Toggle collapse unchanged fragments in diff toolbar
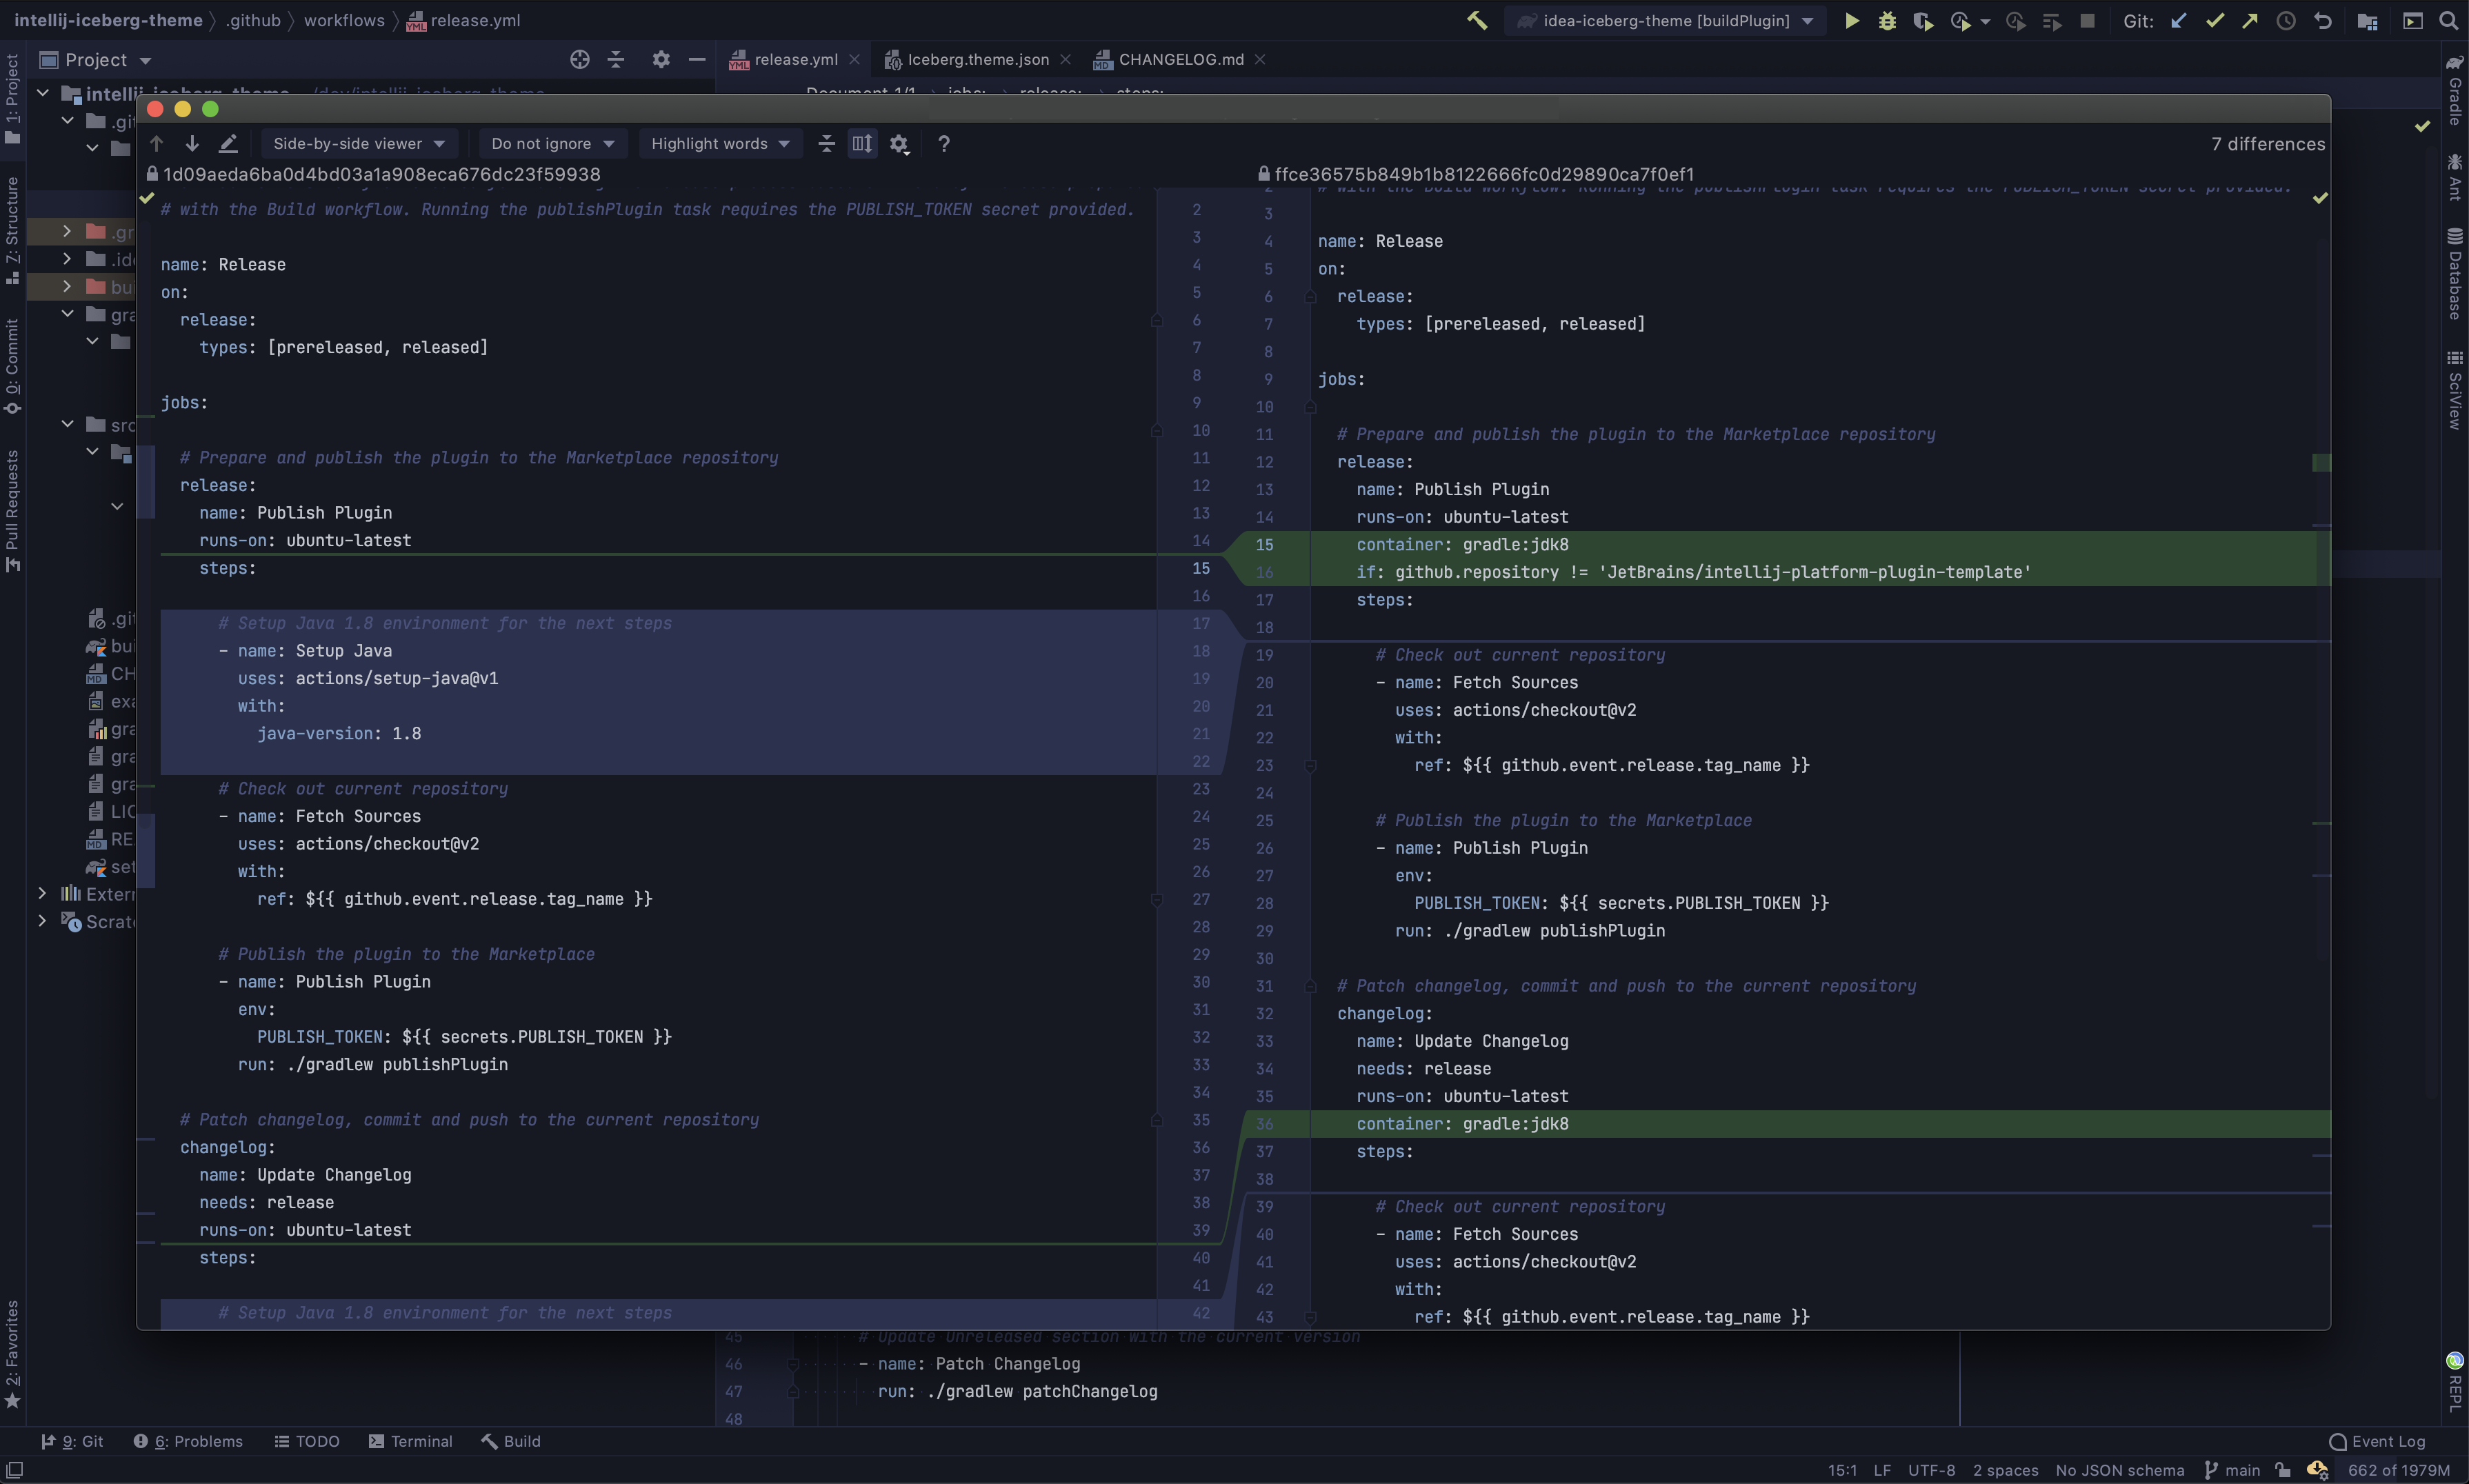 (x=826, y=143)
